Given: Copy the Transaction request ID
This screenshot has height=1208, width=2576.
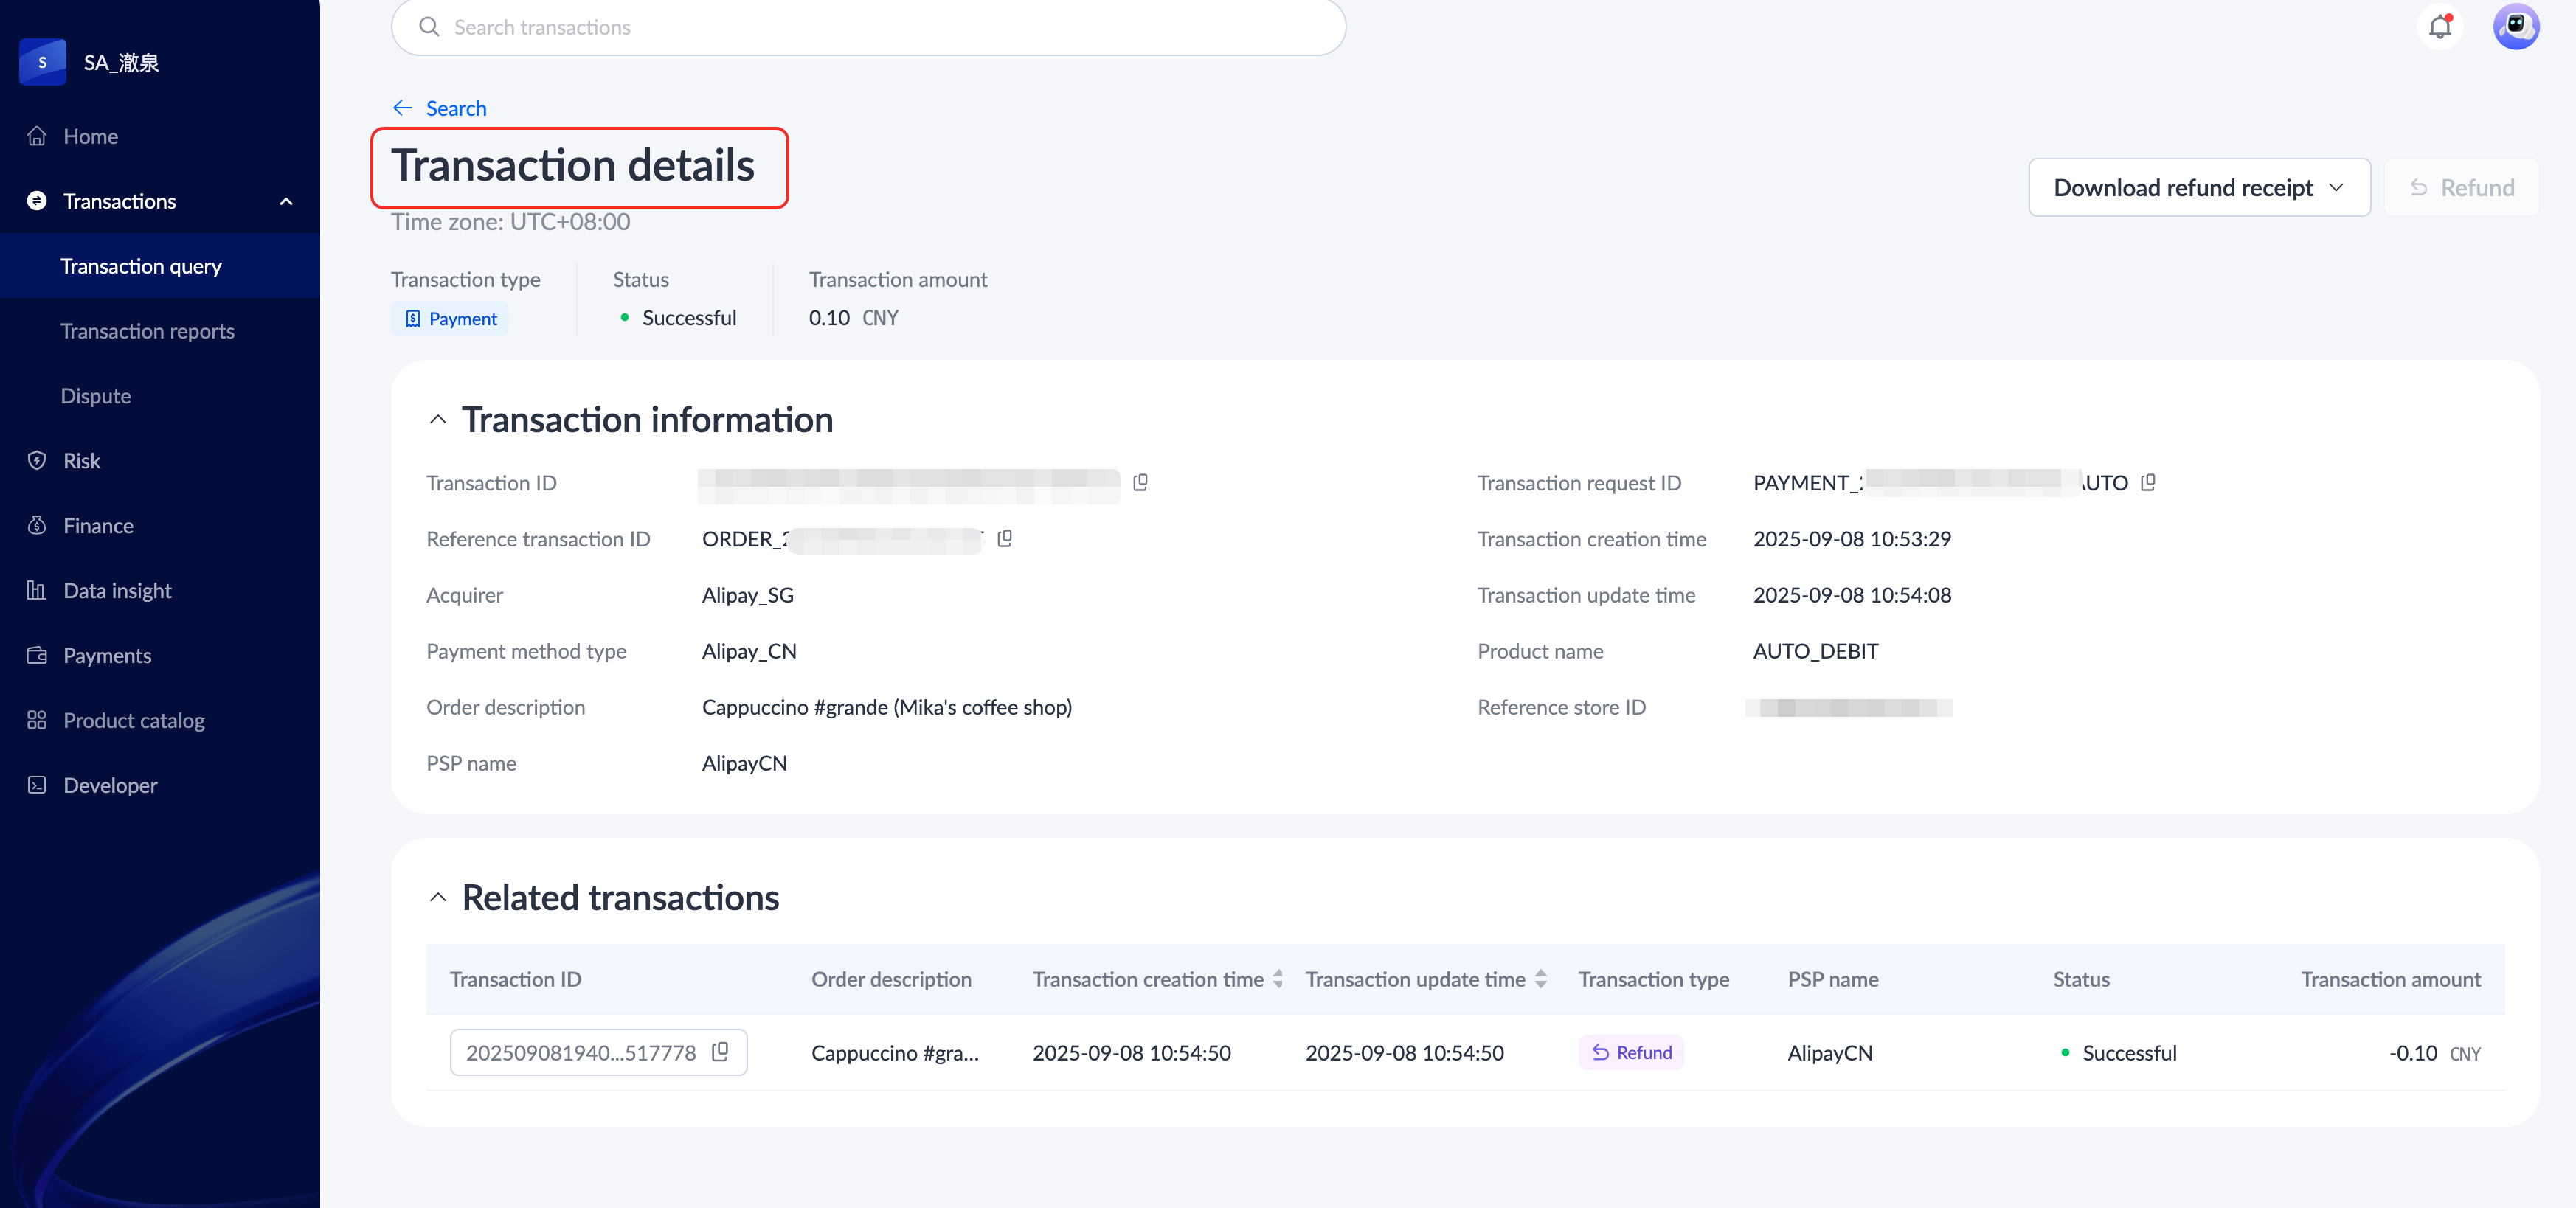Looking at the screenshot, I should 2148,483.
